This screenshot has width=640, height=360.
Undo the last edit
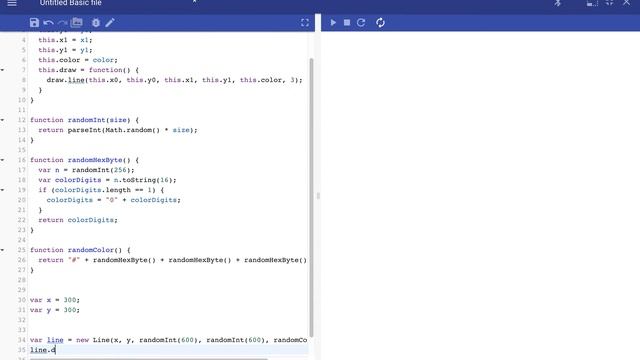point(49,23)
